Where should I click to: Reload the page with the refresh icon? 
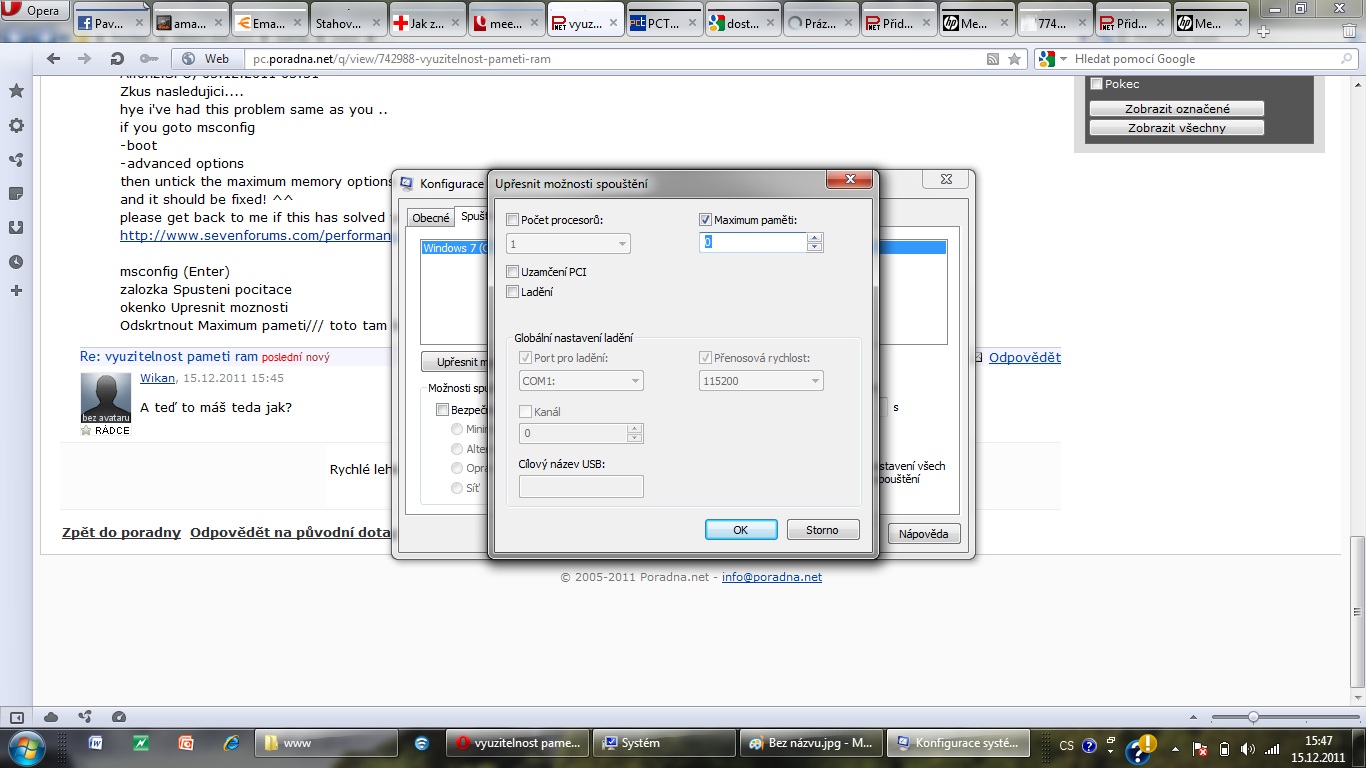[117, 59]
